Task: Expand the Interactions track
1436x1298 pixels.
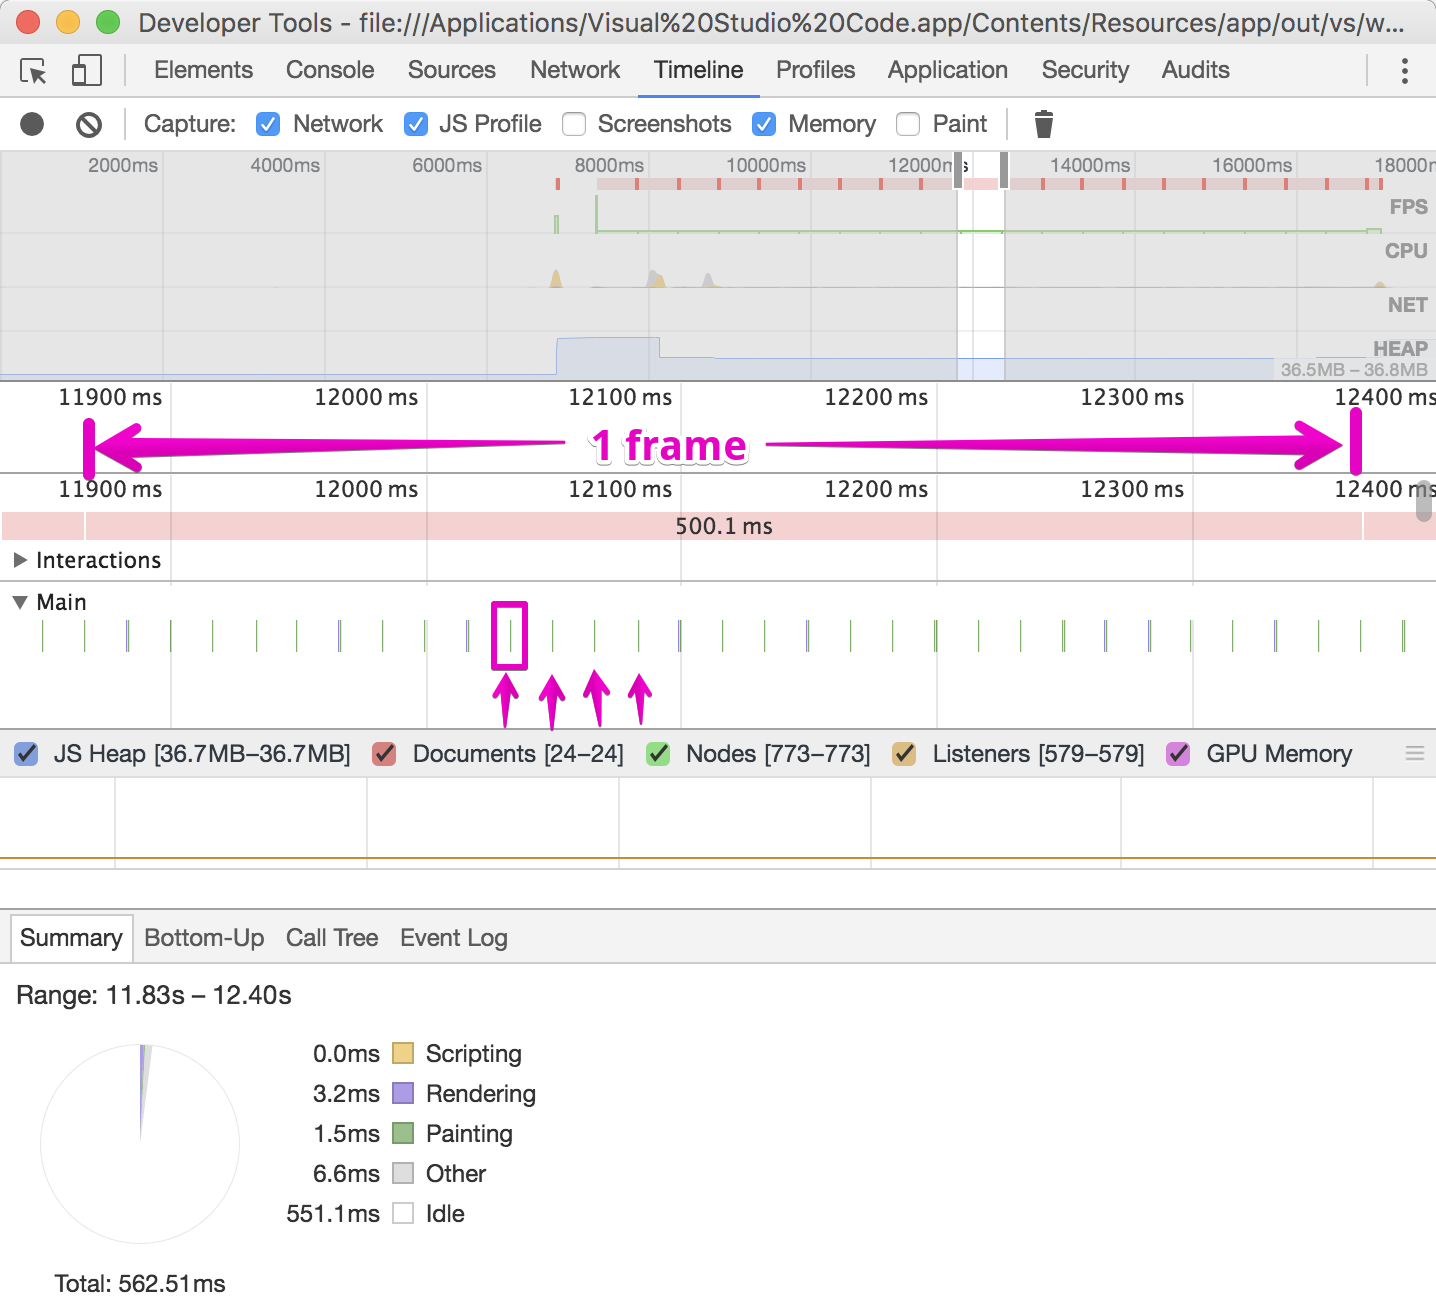Action: 20,560
